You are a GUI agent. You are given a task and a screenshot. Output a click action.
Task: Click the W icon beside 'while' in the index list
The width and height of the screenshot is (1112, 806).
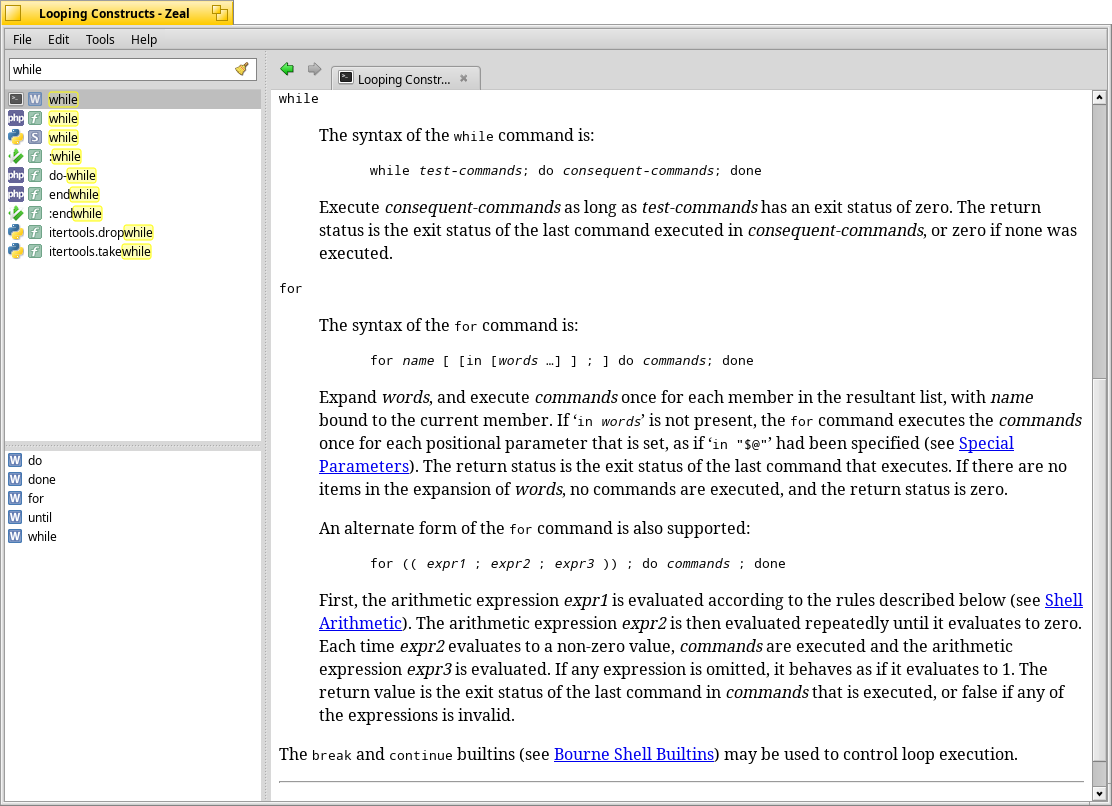pyautogui.click(x=15, y=537)
